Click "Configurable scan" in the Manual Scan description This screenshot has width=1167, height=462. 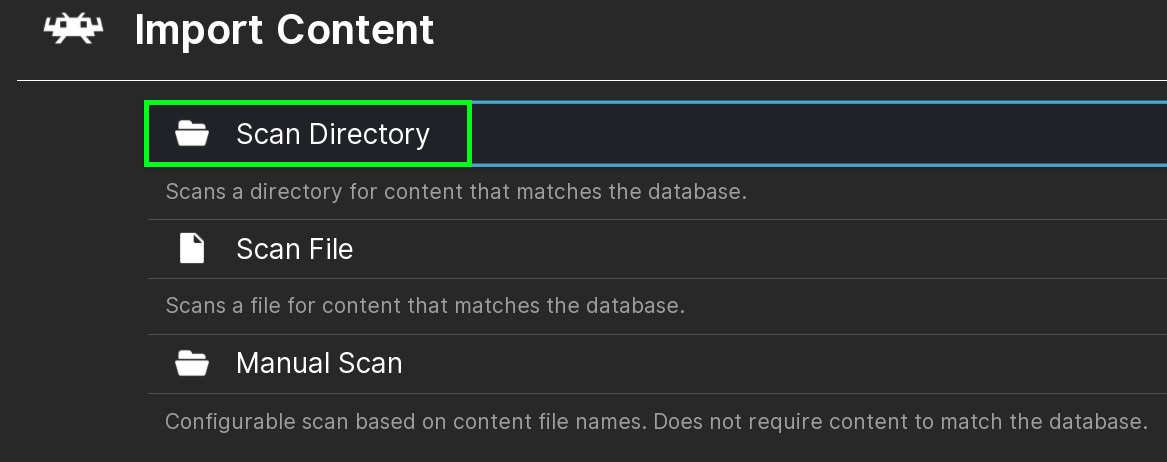tap(236, 421)
